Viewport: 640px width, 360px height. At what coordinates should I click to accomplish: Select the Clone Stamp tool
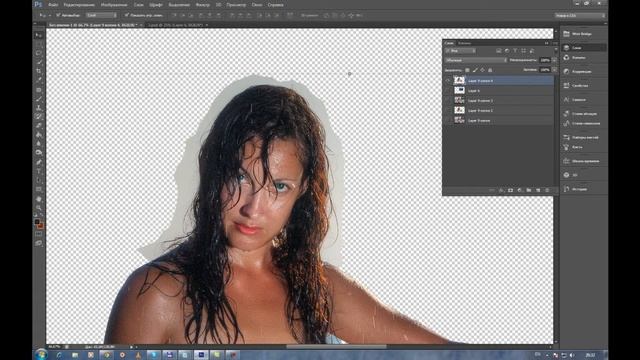pos(38,108)
